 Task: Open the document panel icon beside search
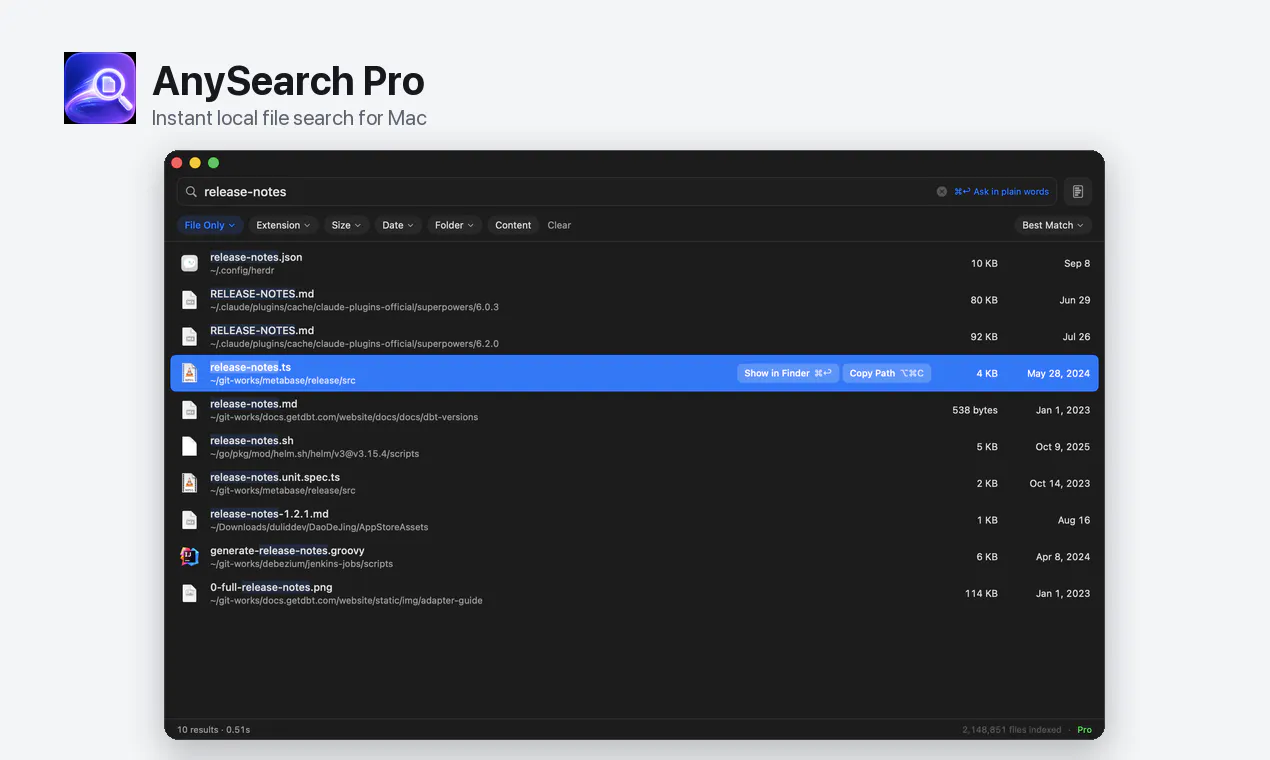1078,192
